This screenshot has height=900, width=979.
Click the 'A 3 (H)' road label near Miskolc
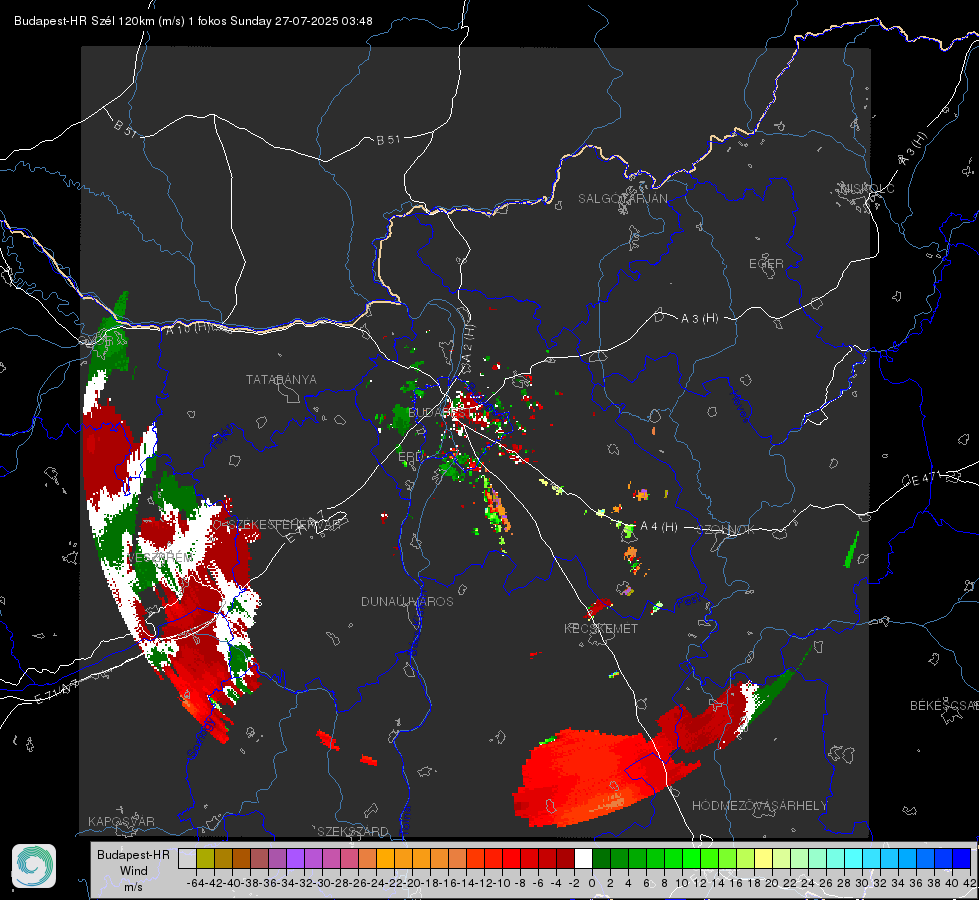(x=913, y=149)
